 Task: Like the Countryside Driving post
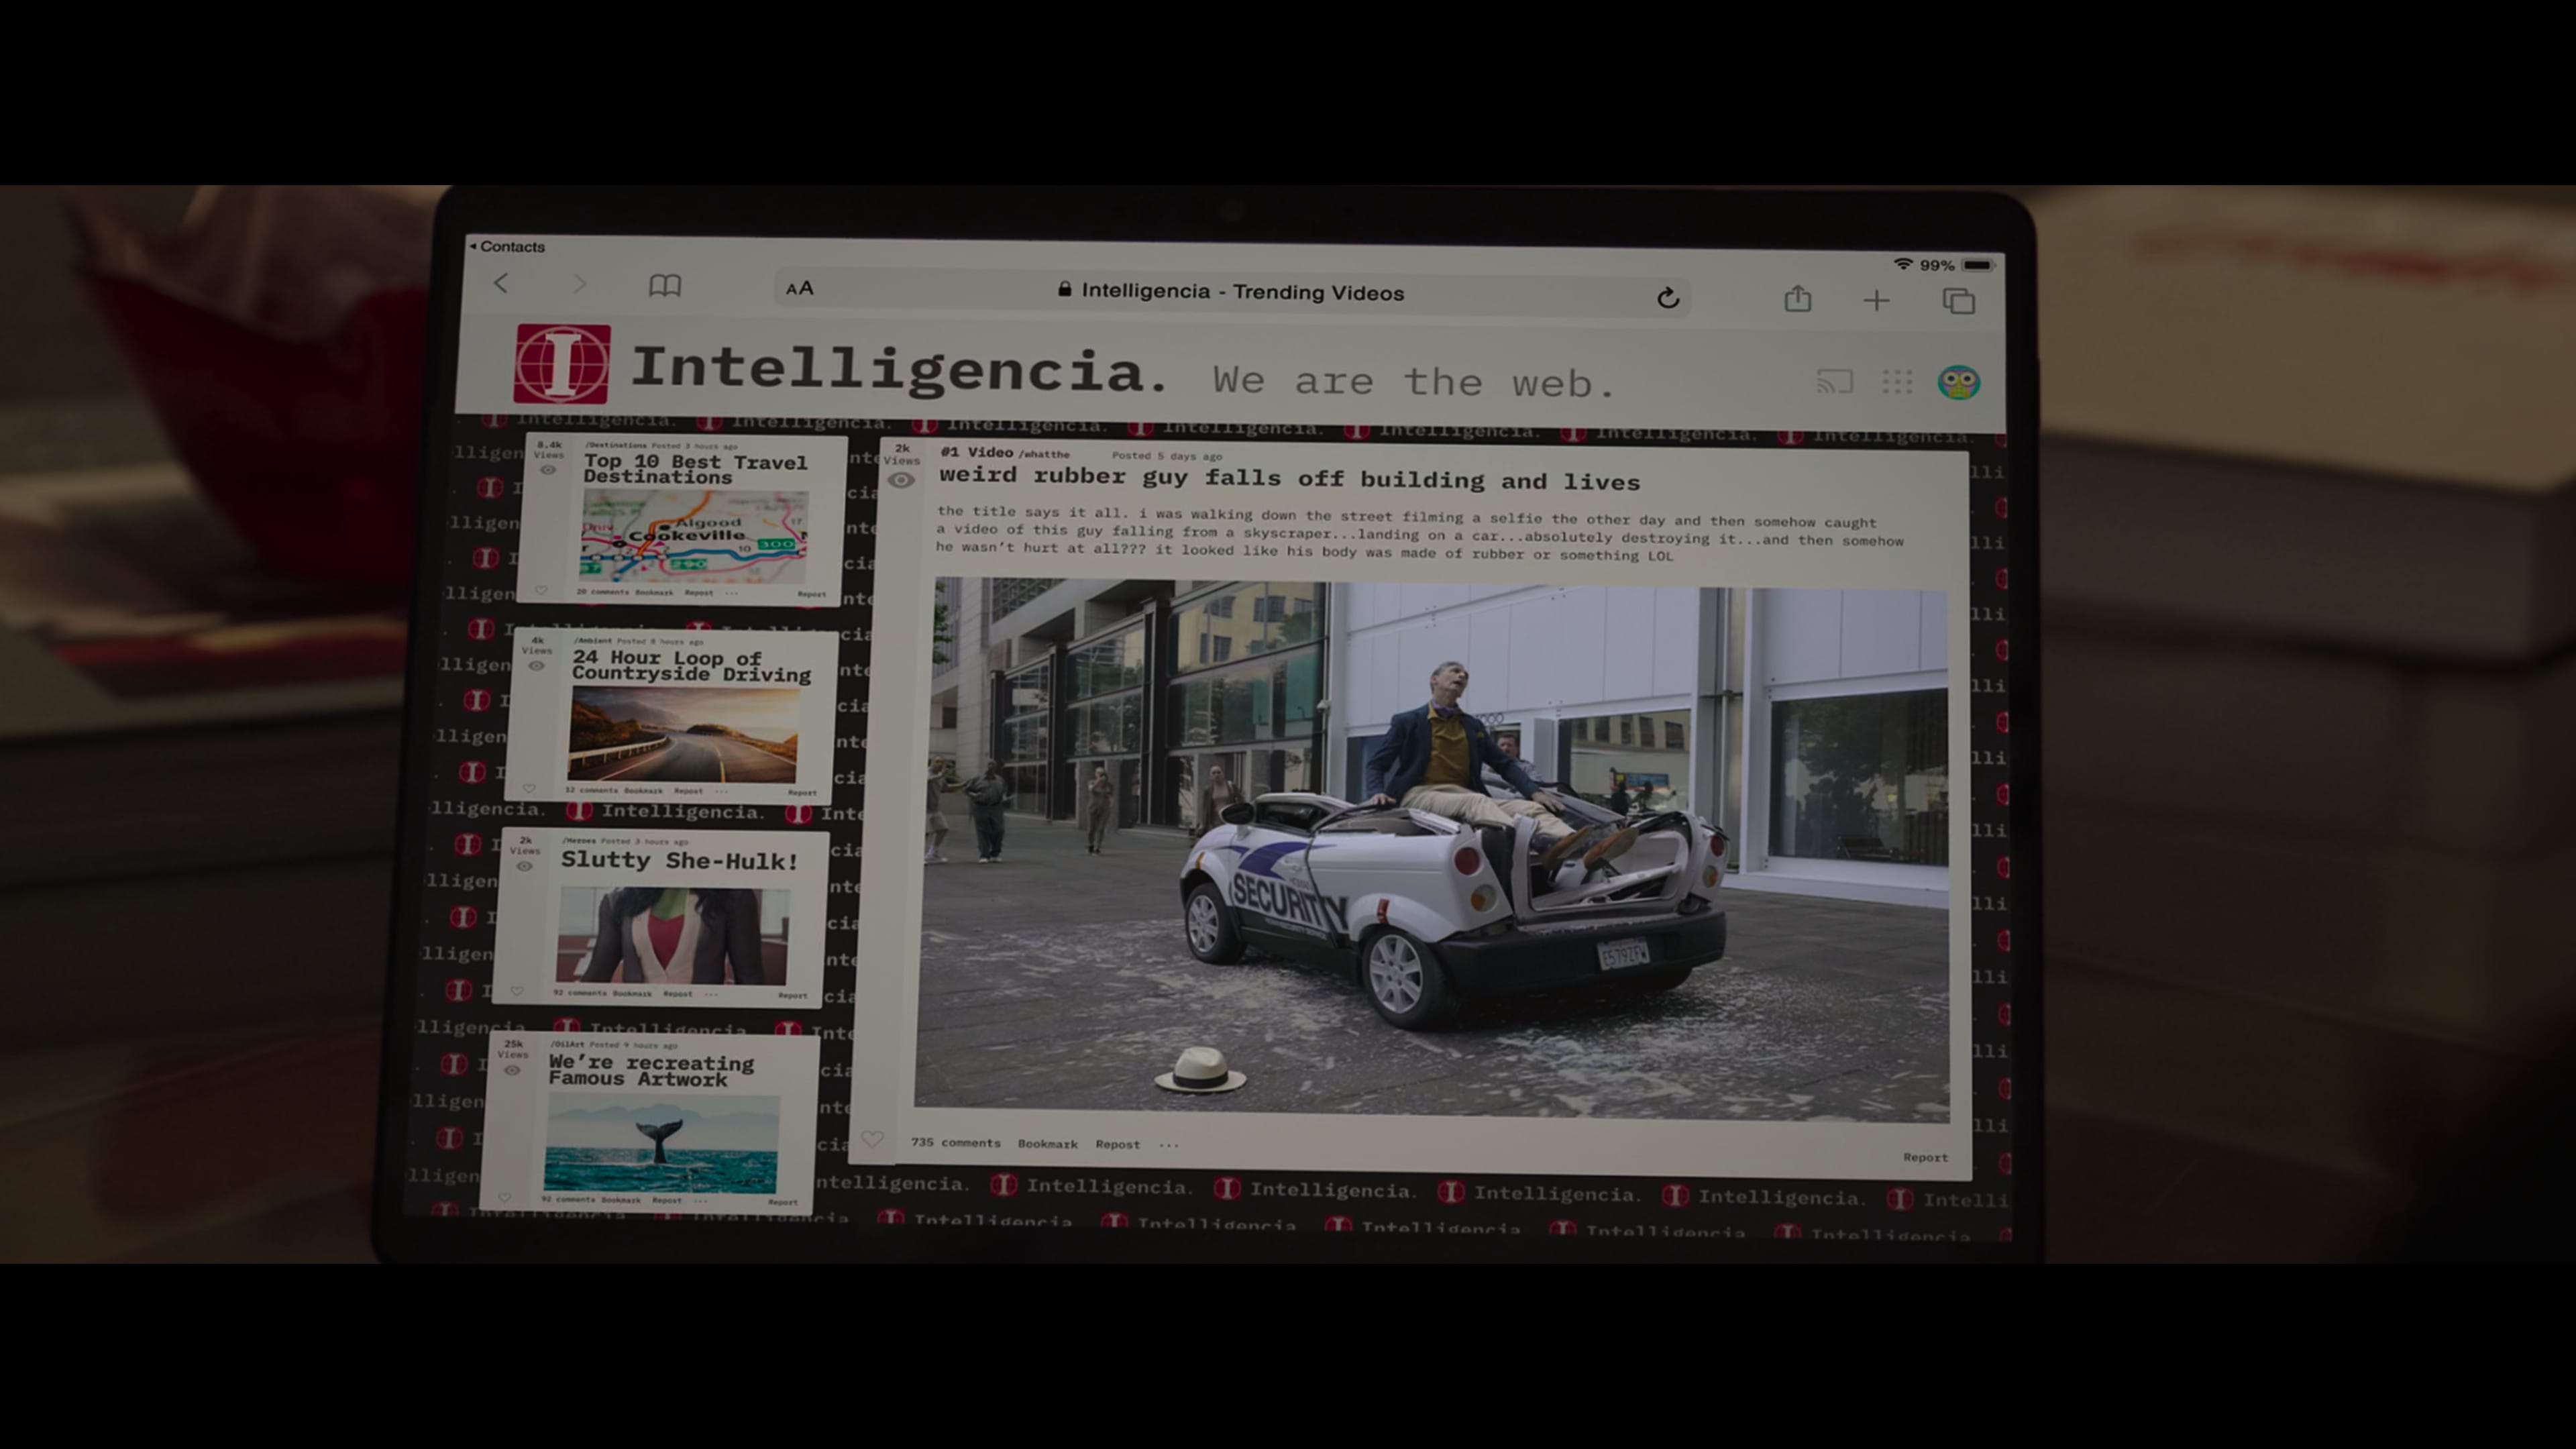click(529, 788)
